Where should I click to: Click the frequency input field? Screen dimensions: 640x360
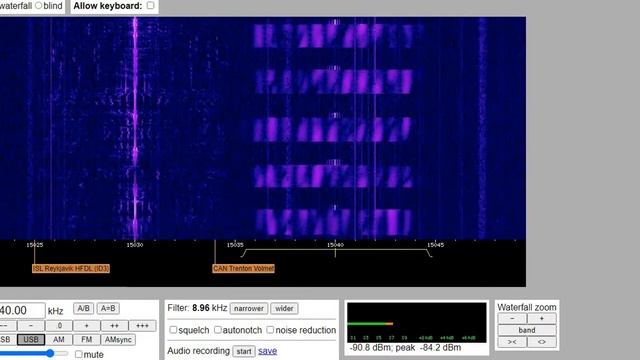[x=22, y=310]
